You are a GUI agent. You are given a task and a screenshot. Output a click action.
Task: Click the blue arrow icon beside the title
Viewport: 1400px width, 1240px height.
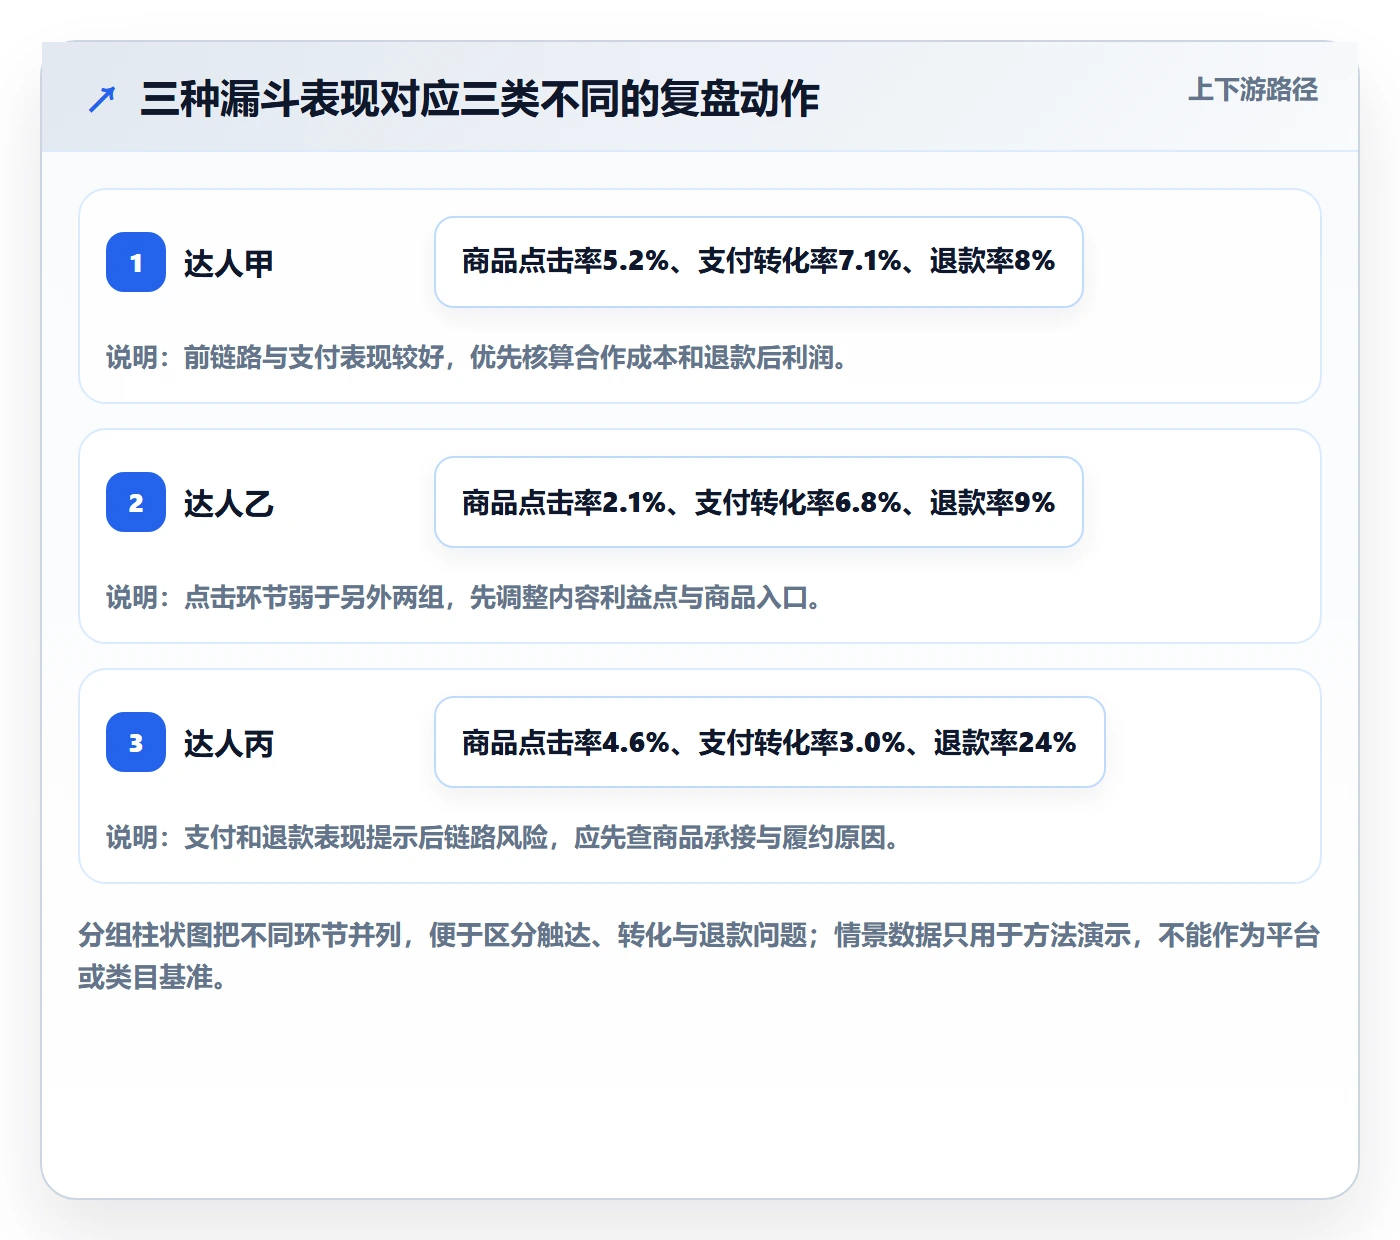tap(101, 99)
